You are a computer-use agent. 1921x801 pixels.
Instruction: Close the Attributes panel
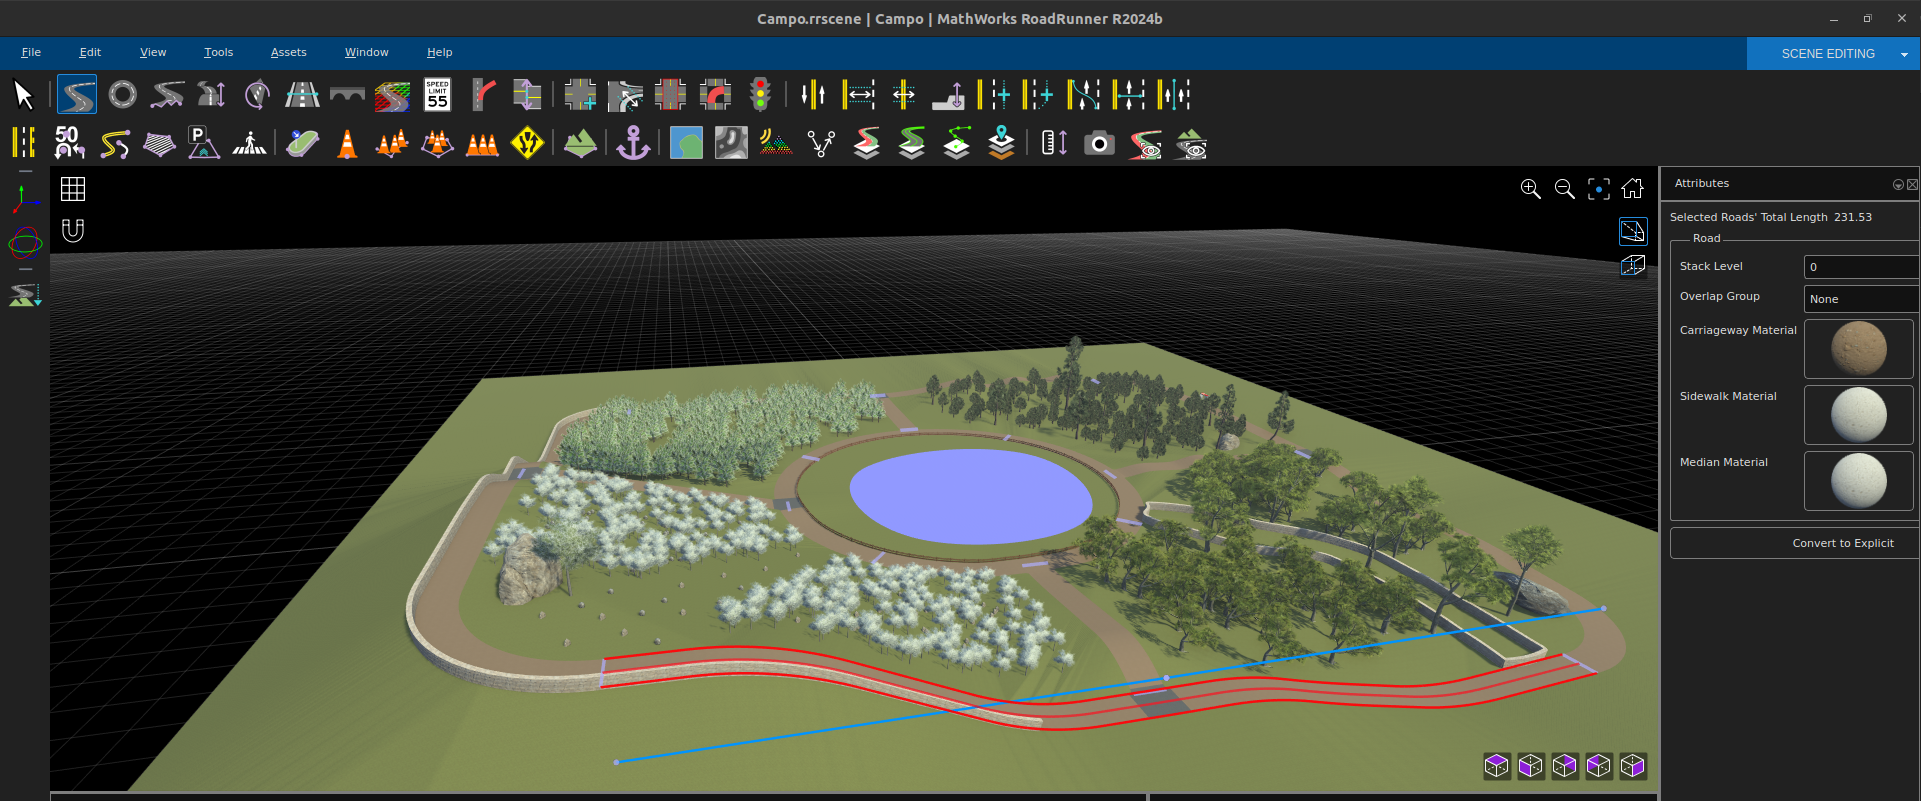tap(1912, 184)
